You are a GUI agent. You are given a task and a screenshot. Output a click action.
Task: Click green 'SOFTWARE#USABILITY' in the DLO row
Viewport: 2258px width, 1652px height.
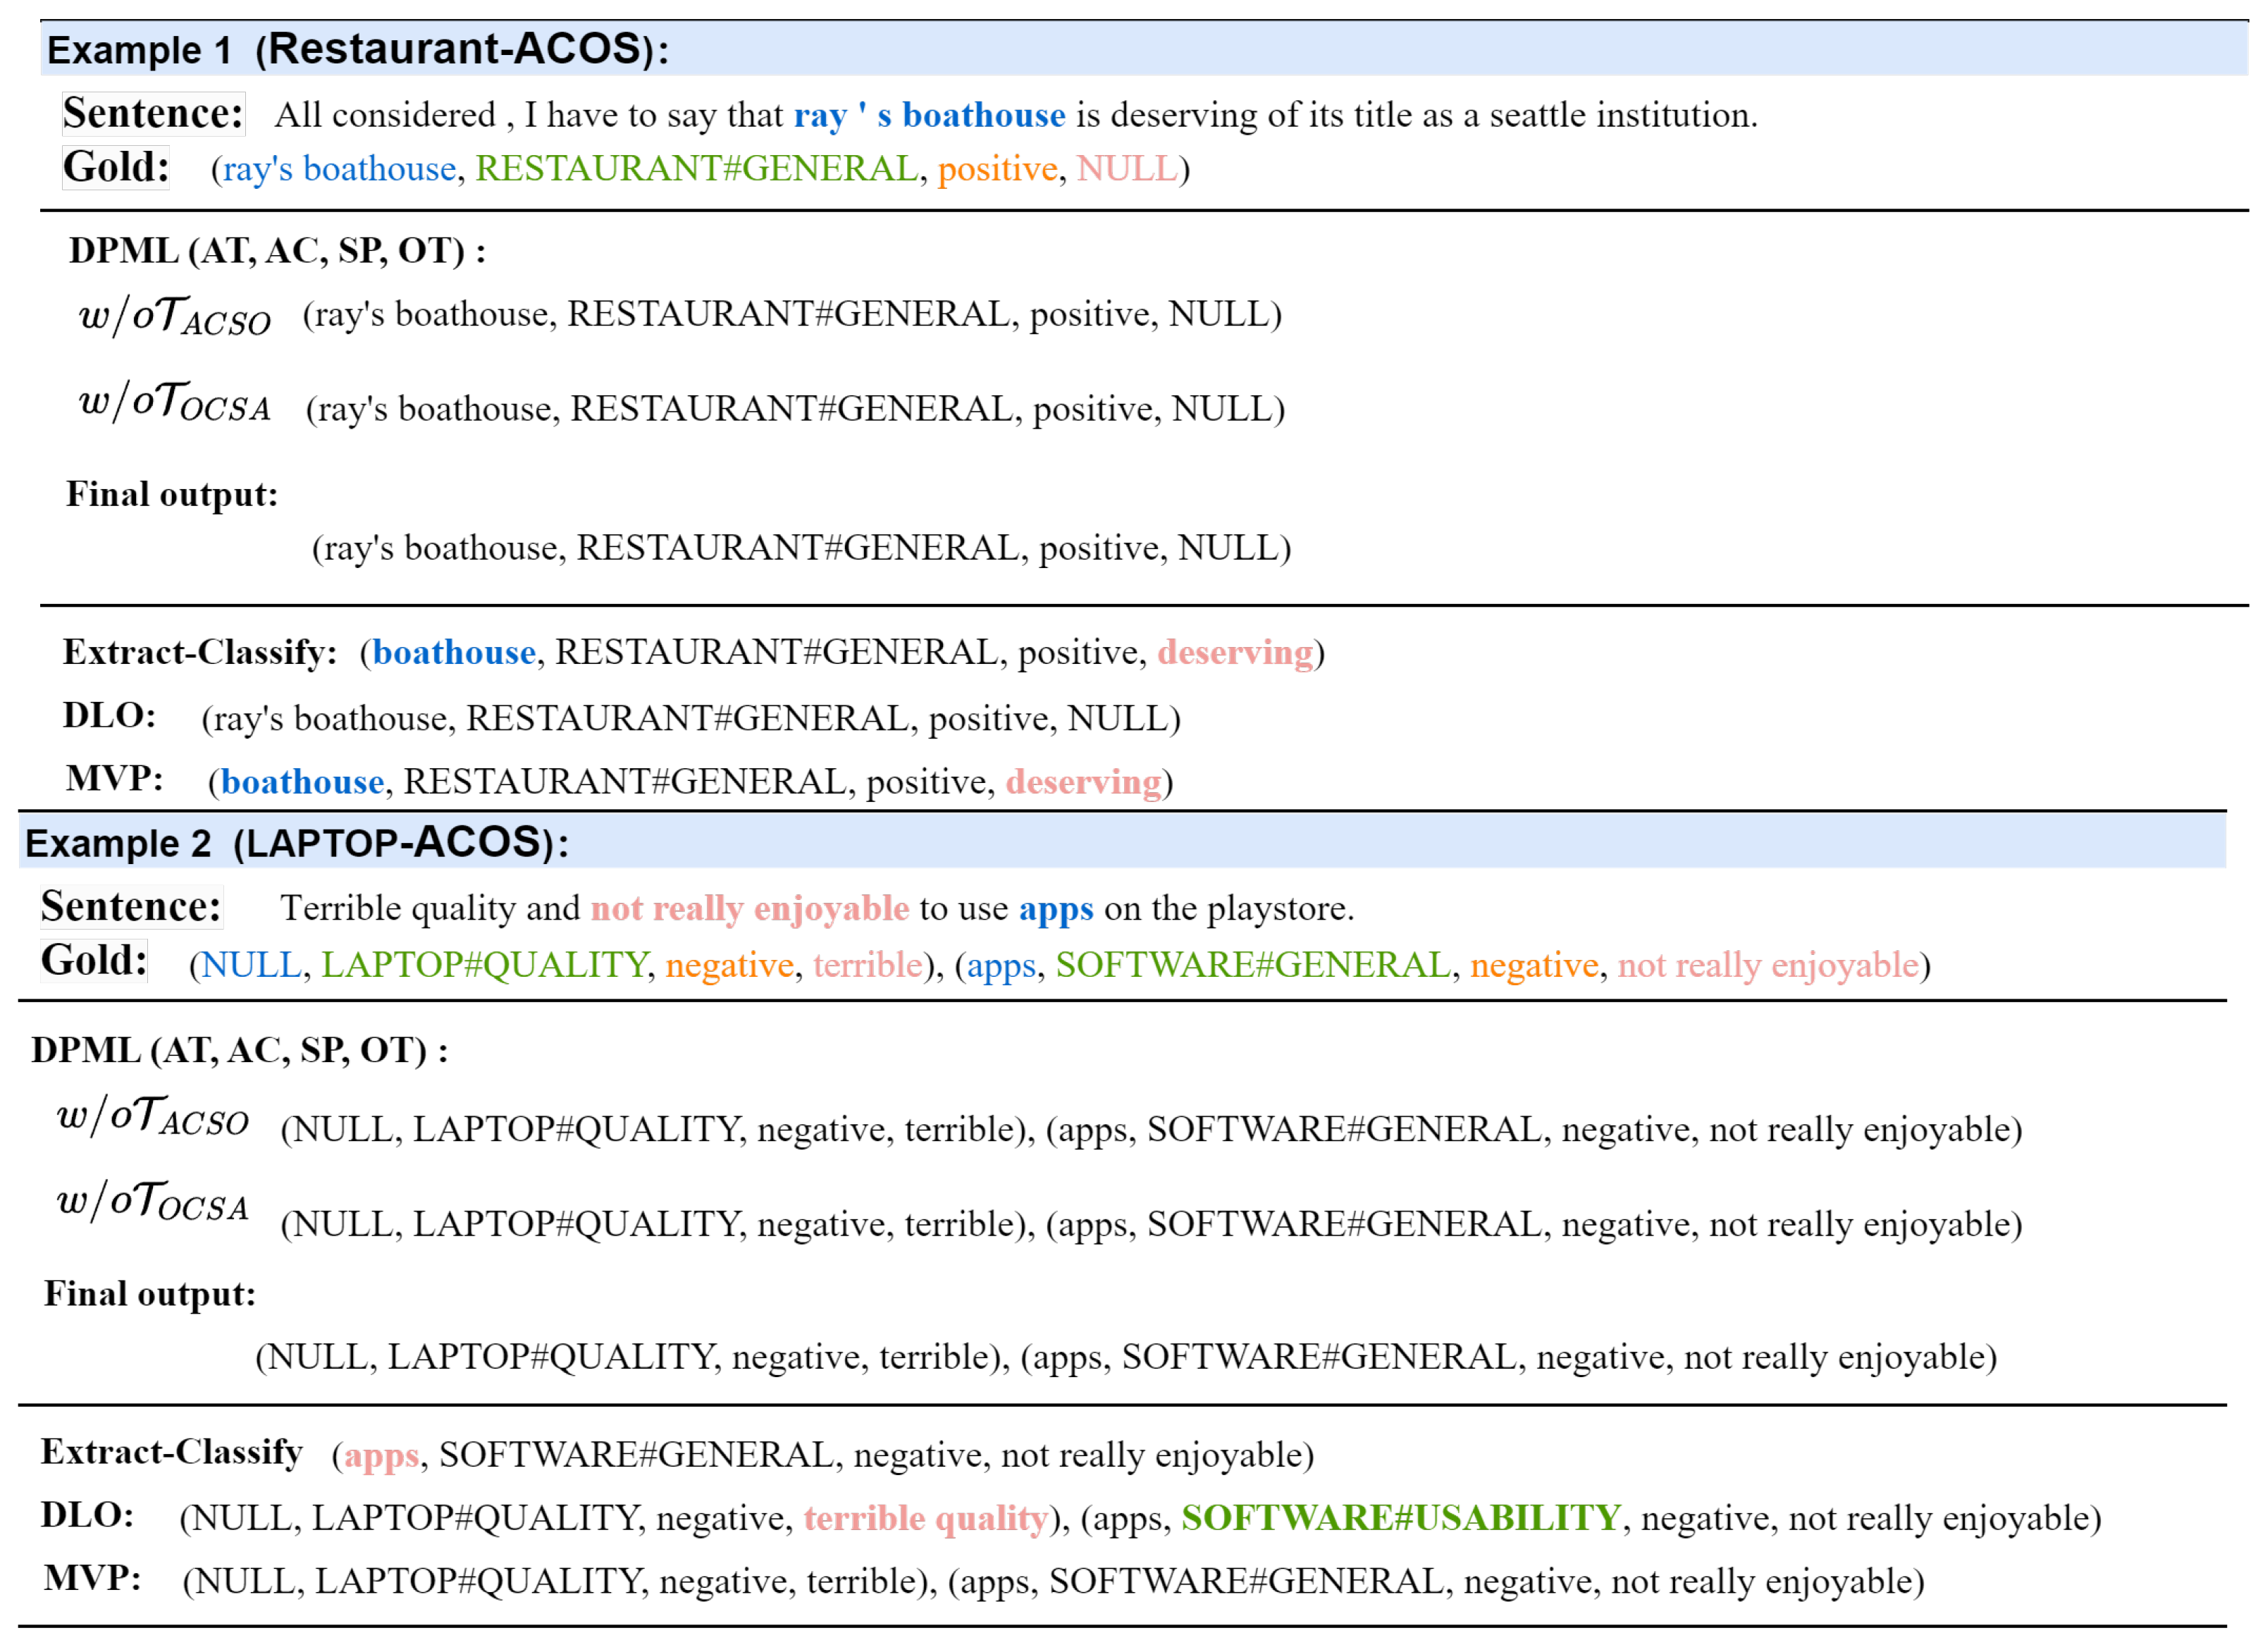[x=1400, y=1518]
